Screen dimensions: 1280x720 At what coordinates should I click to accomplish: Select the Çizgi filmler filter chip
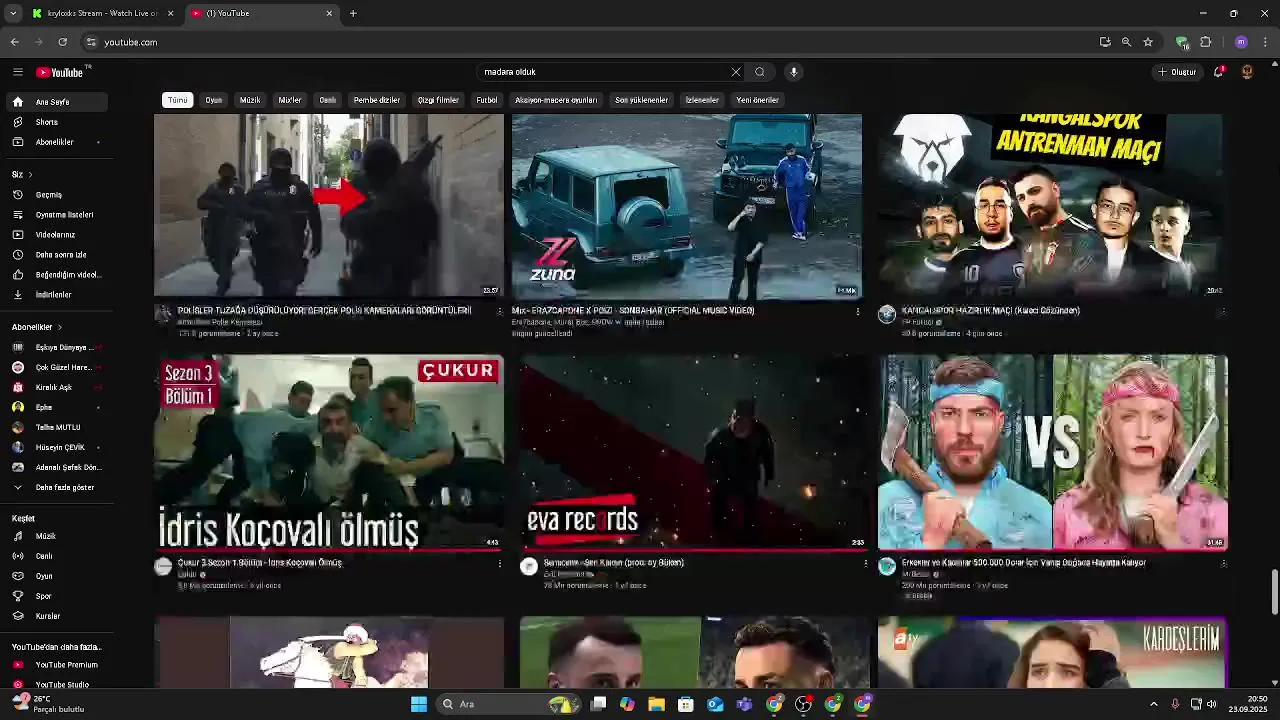click(x=438, y=100)
